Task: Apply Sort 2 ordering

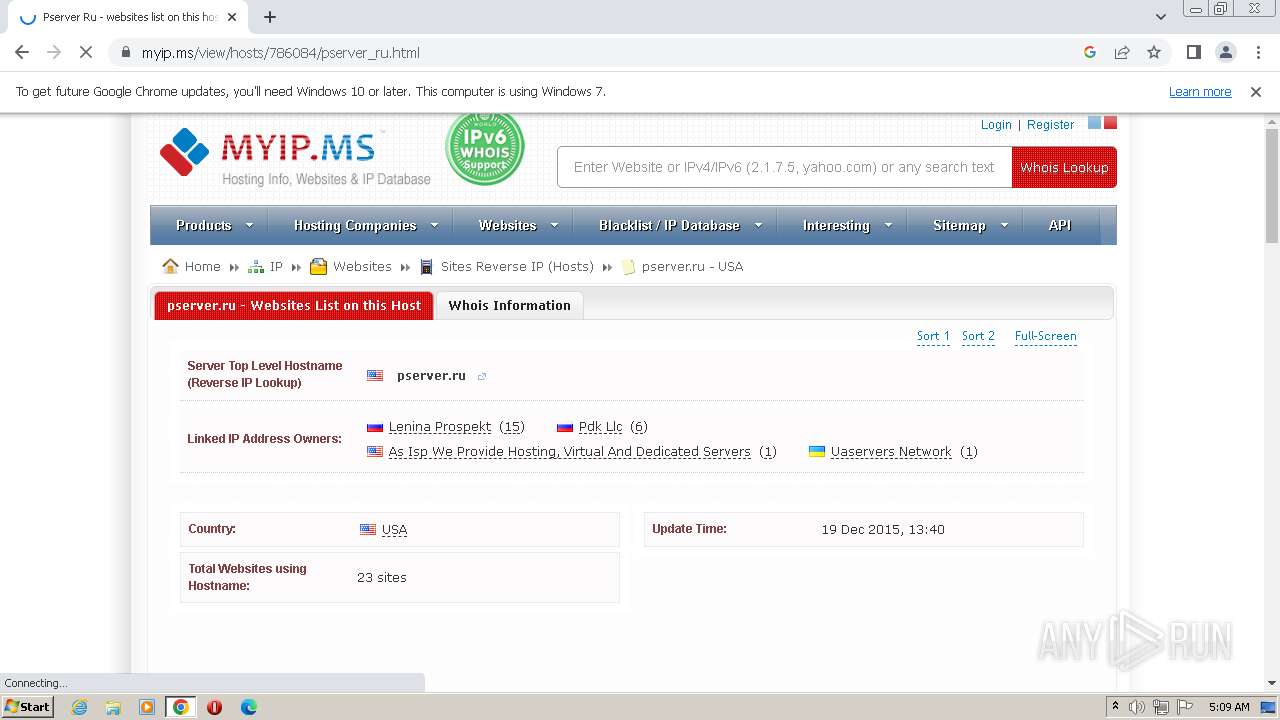Action: click(978, 336)
